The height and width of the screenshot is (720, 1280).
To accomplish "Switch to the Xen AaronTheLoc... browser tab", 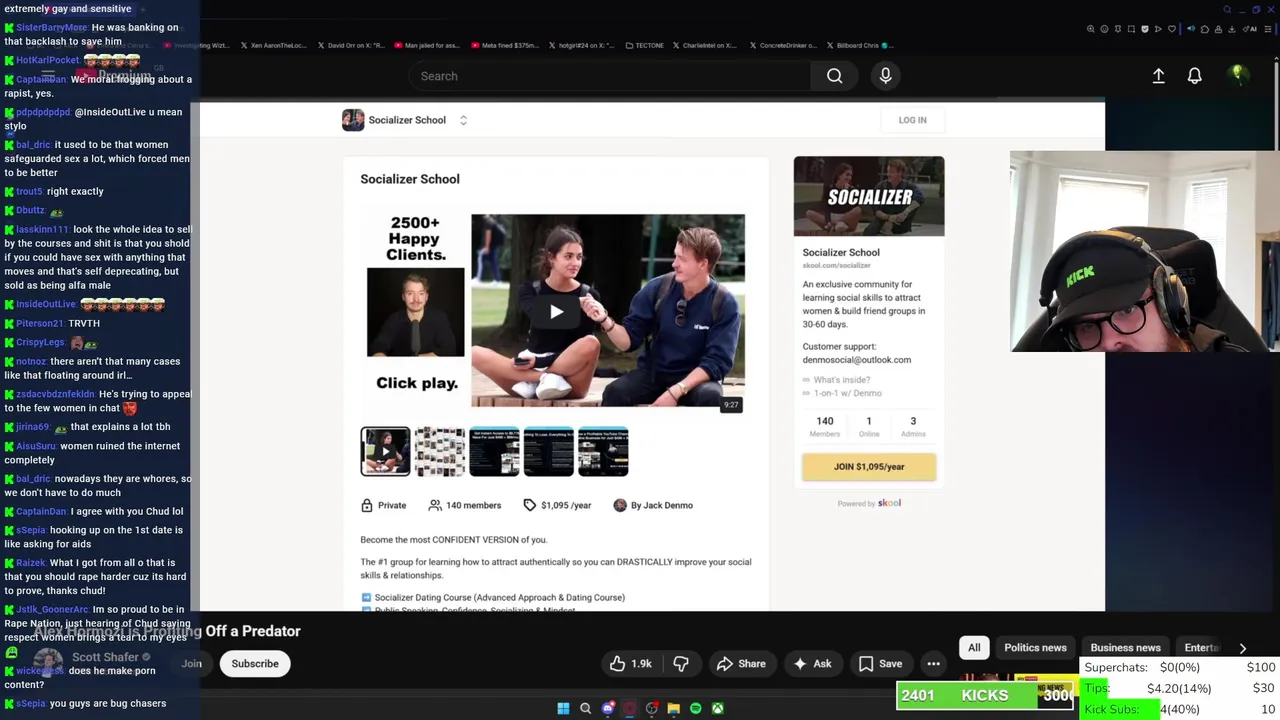I will click(x=276, y=45).
